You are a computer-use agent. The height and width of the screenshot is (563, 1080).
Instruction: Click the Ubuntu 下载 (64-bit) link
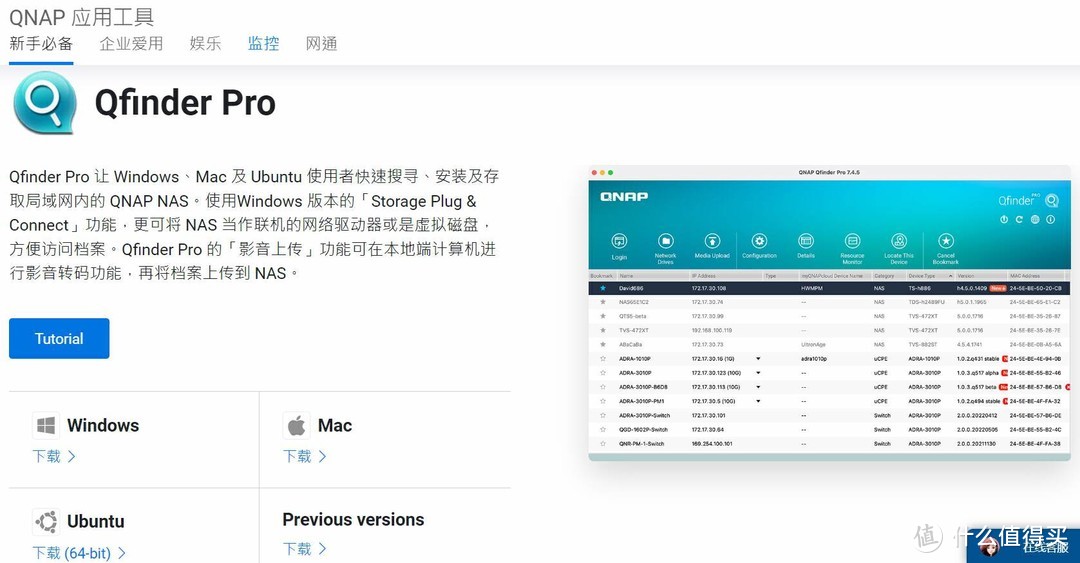tap(72, 553)
